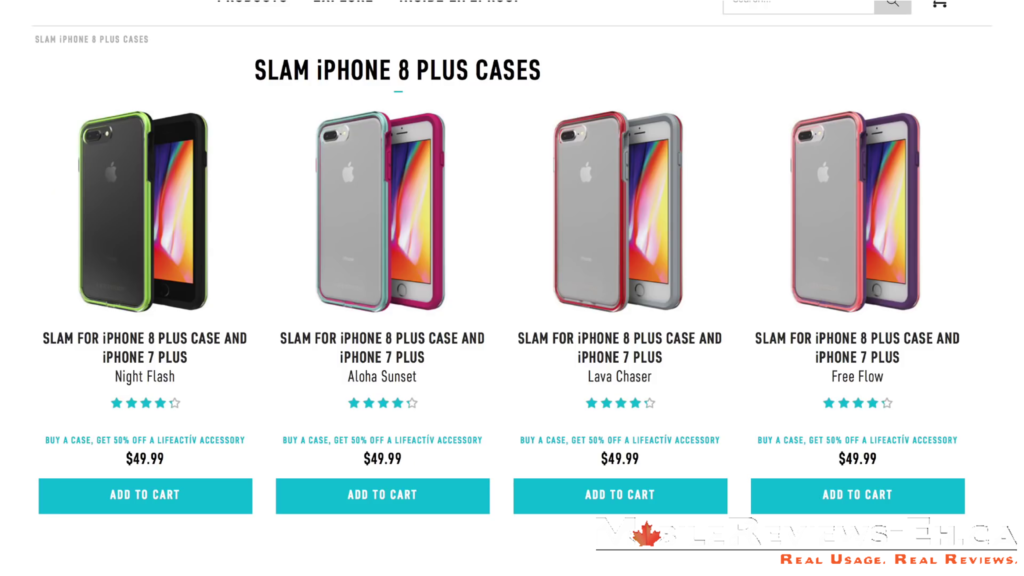Open the Night Flash case image

144,211
